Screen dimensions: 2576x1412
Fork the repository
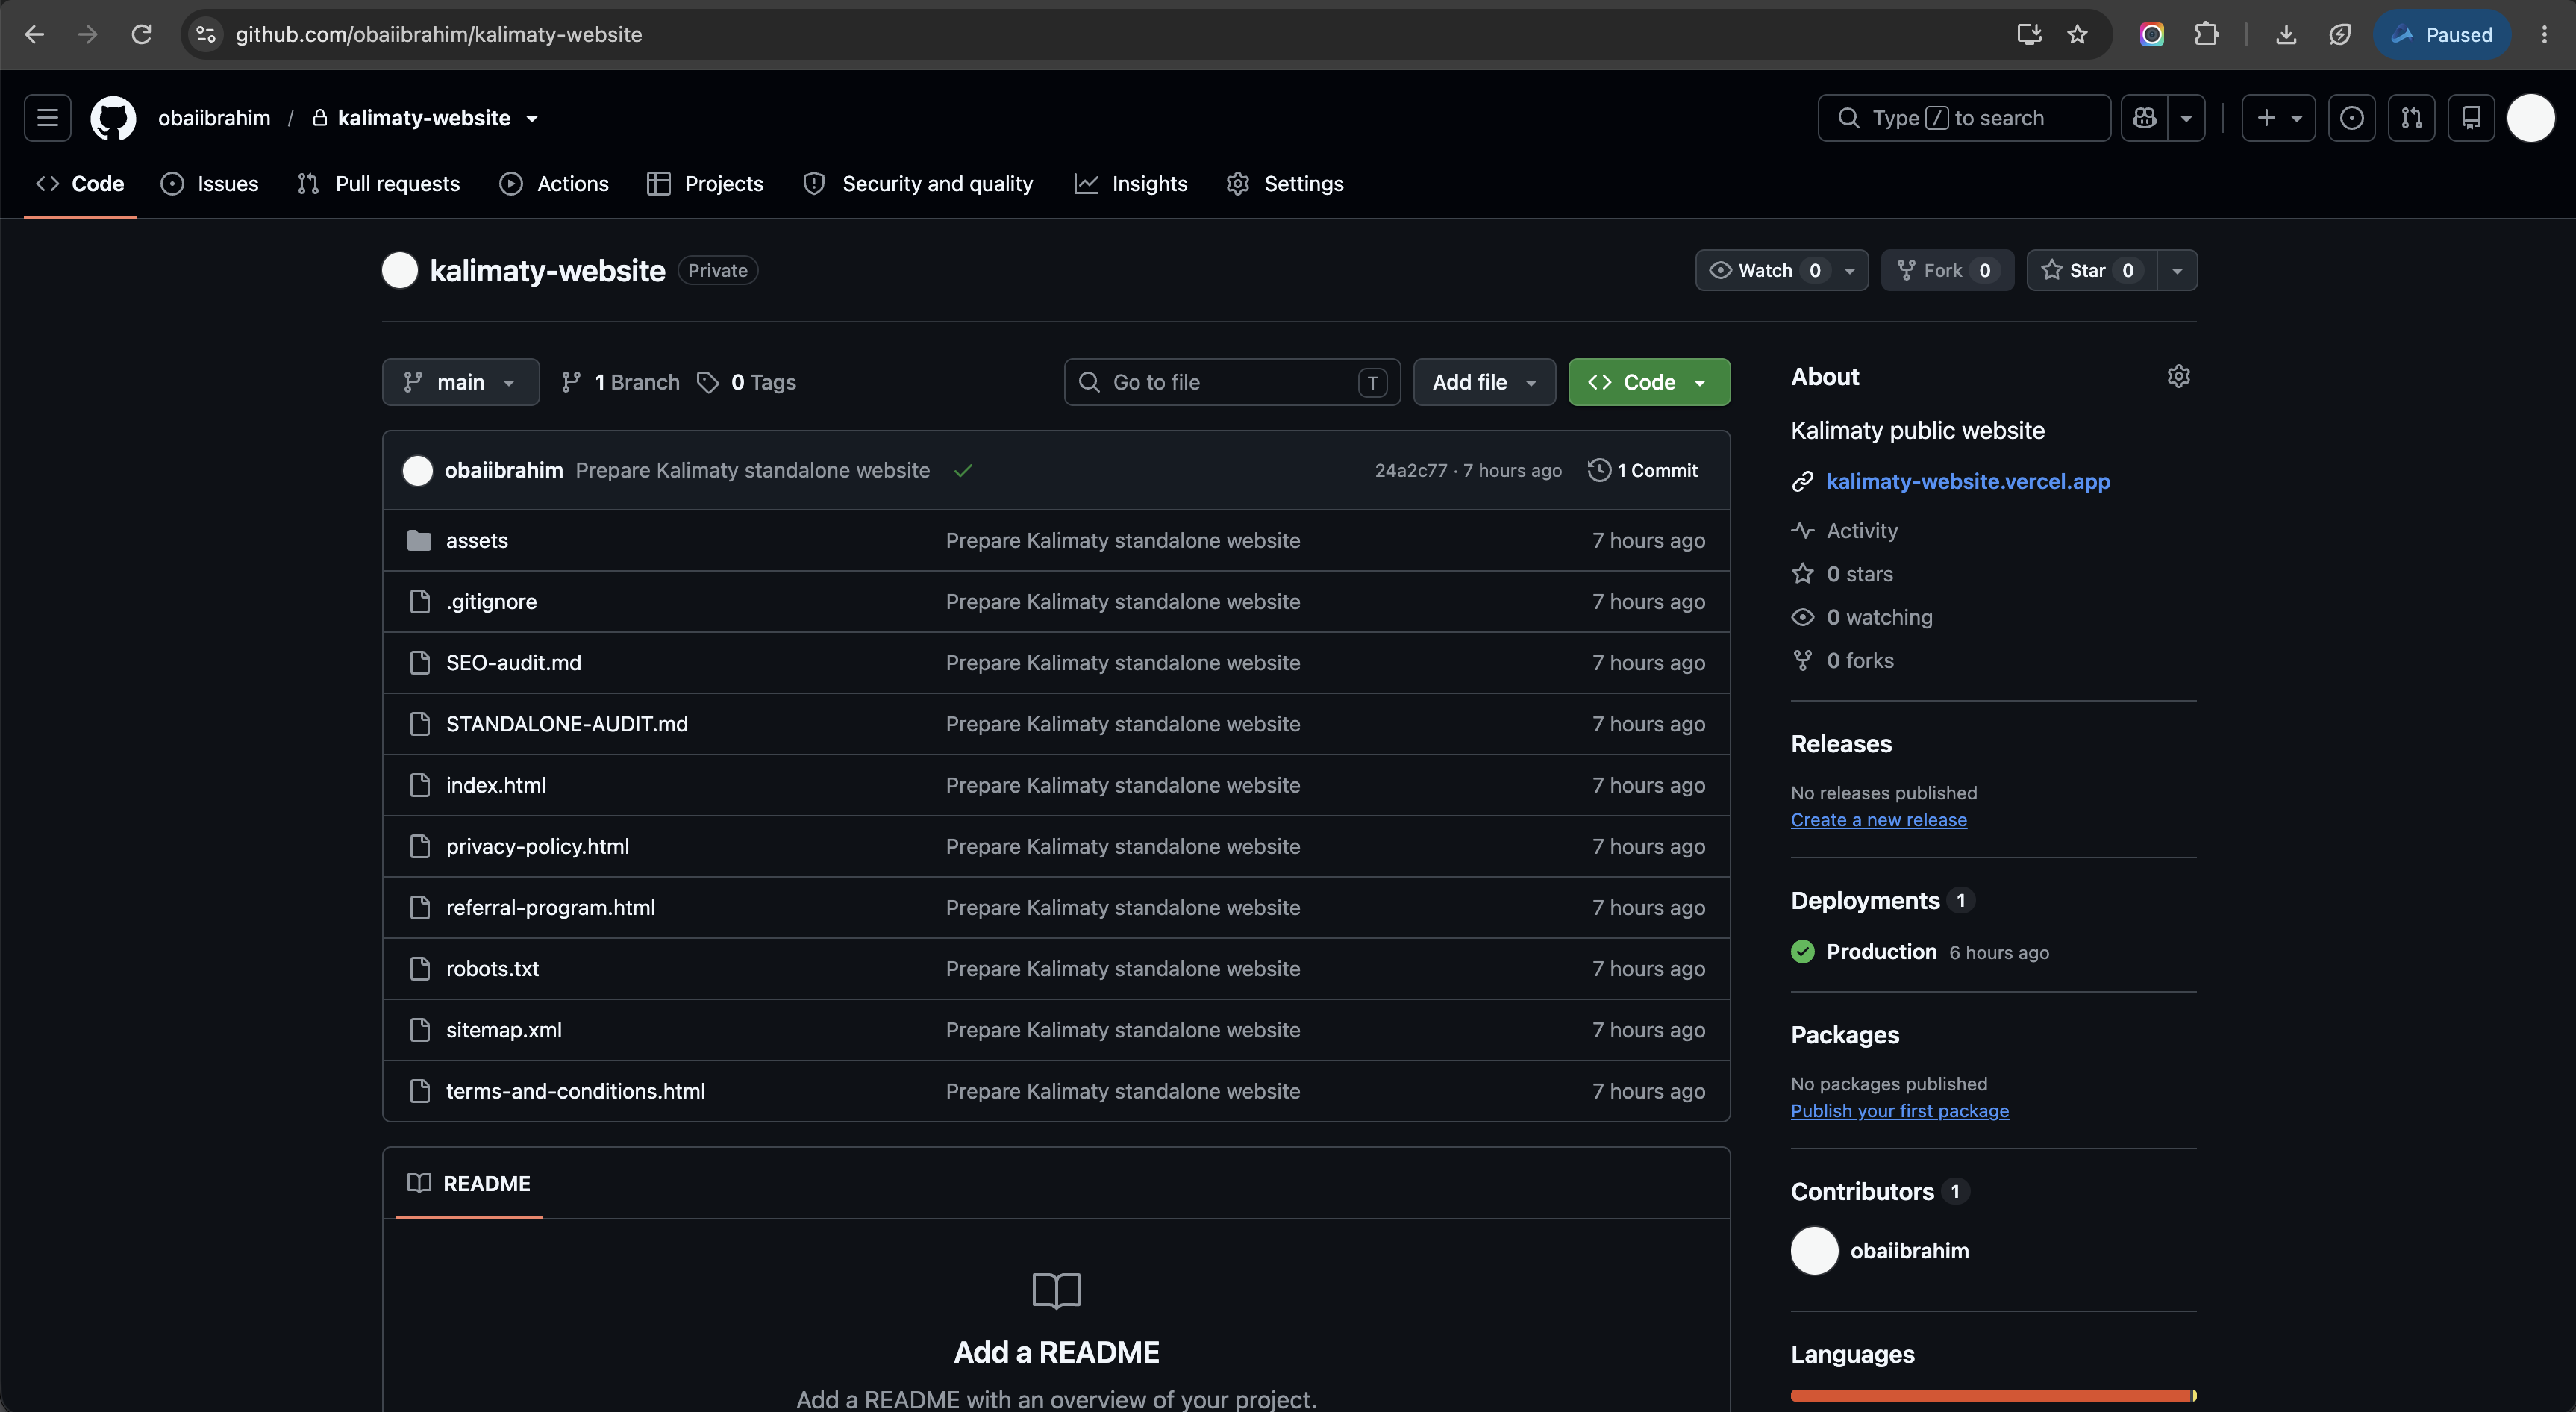(1946, 270)
